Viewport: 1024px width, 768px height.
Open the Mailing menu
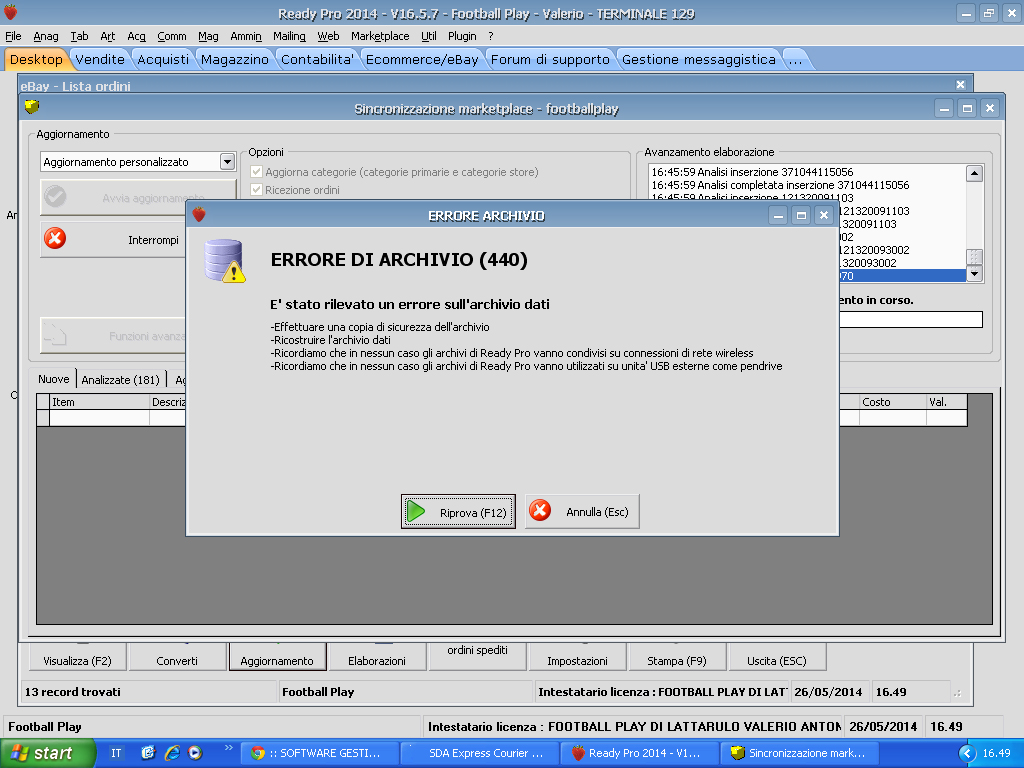(289, 36)
